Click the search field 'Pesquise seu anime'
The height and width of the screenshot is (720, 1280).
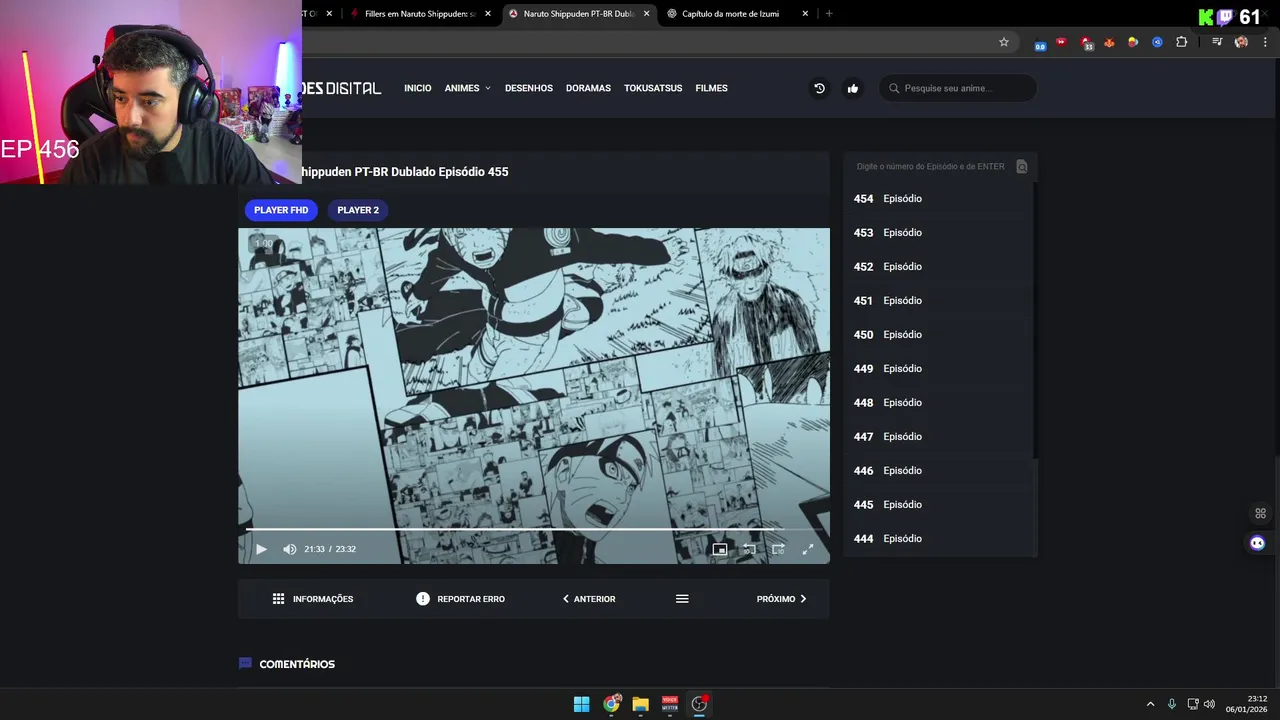(x=958, y=88)
